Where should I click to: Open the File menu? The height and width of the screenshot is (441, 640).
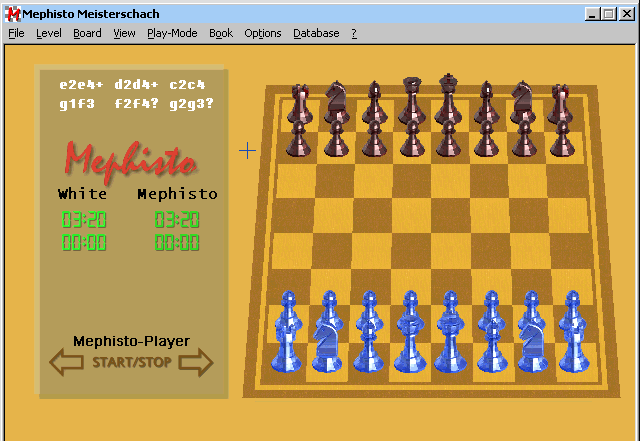(16, 33)
